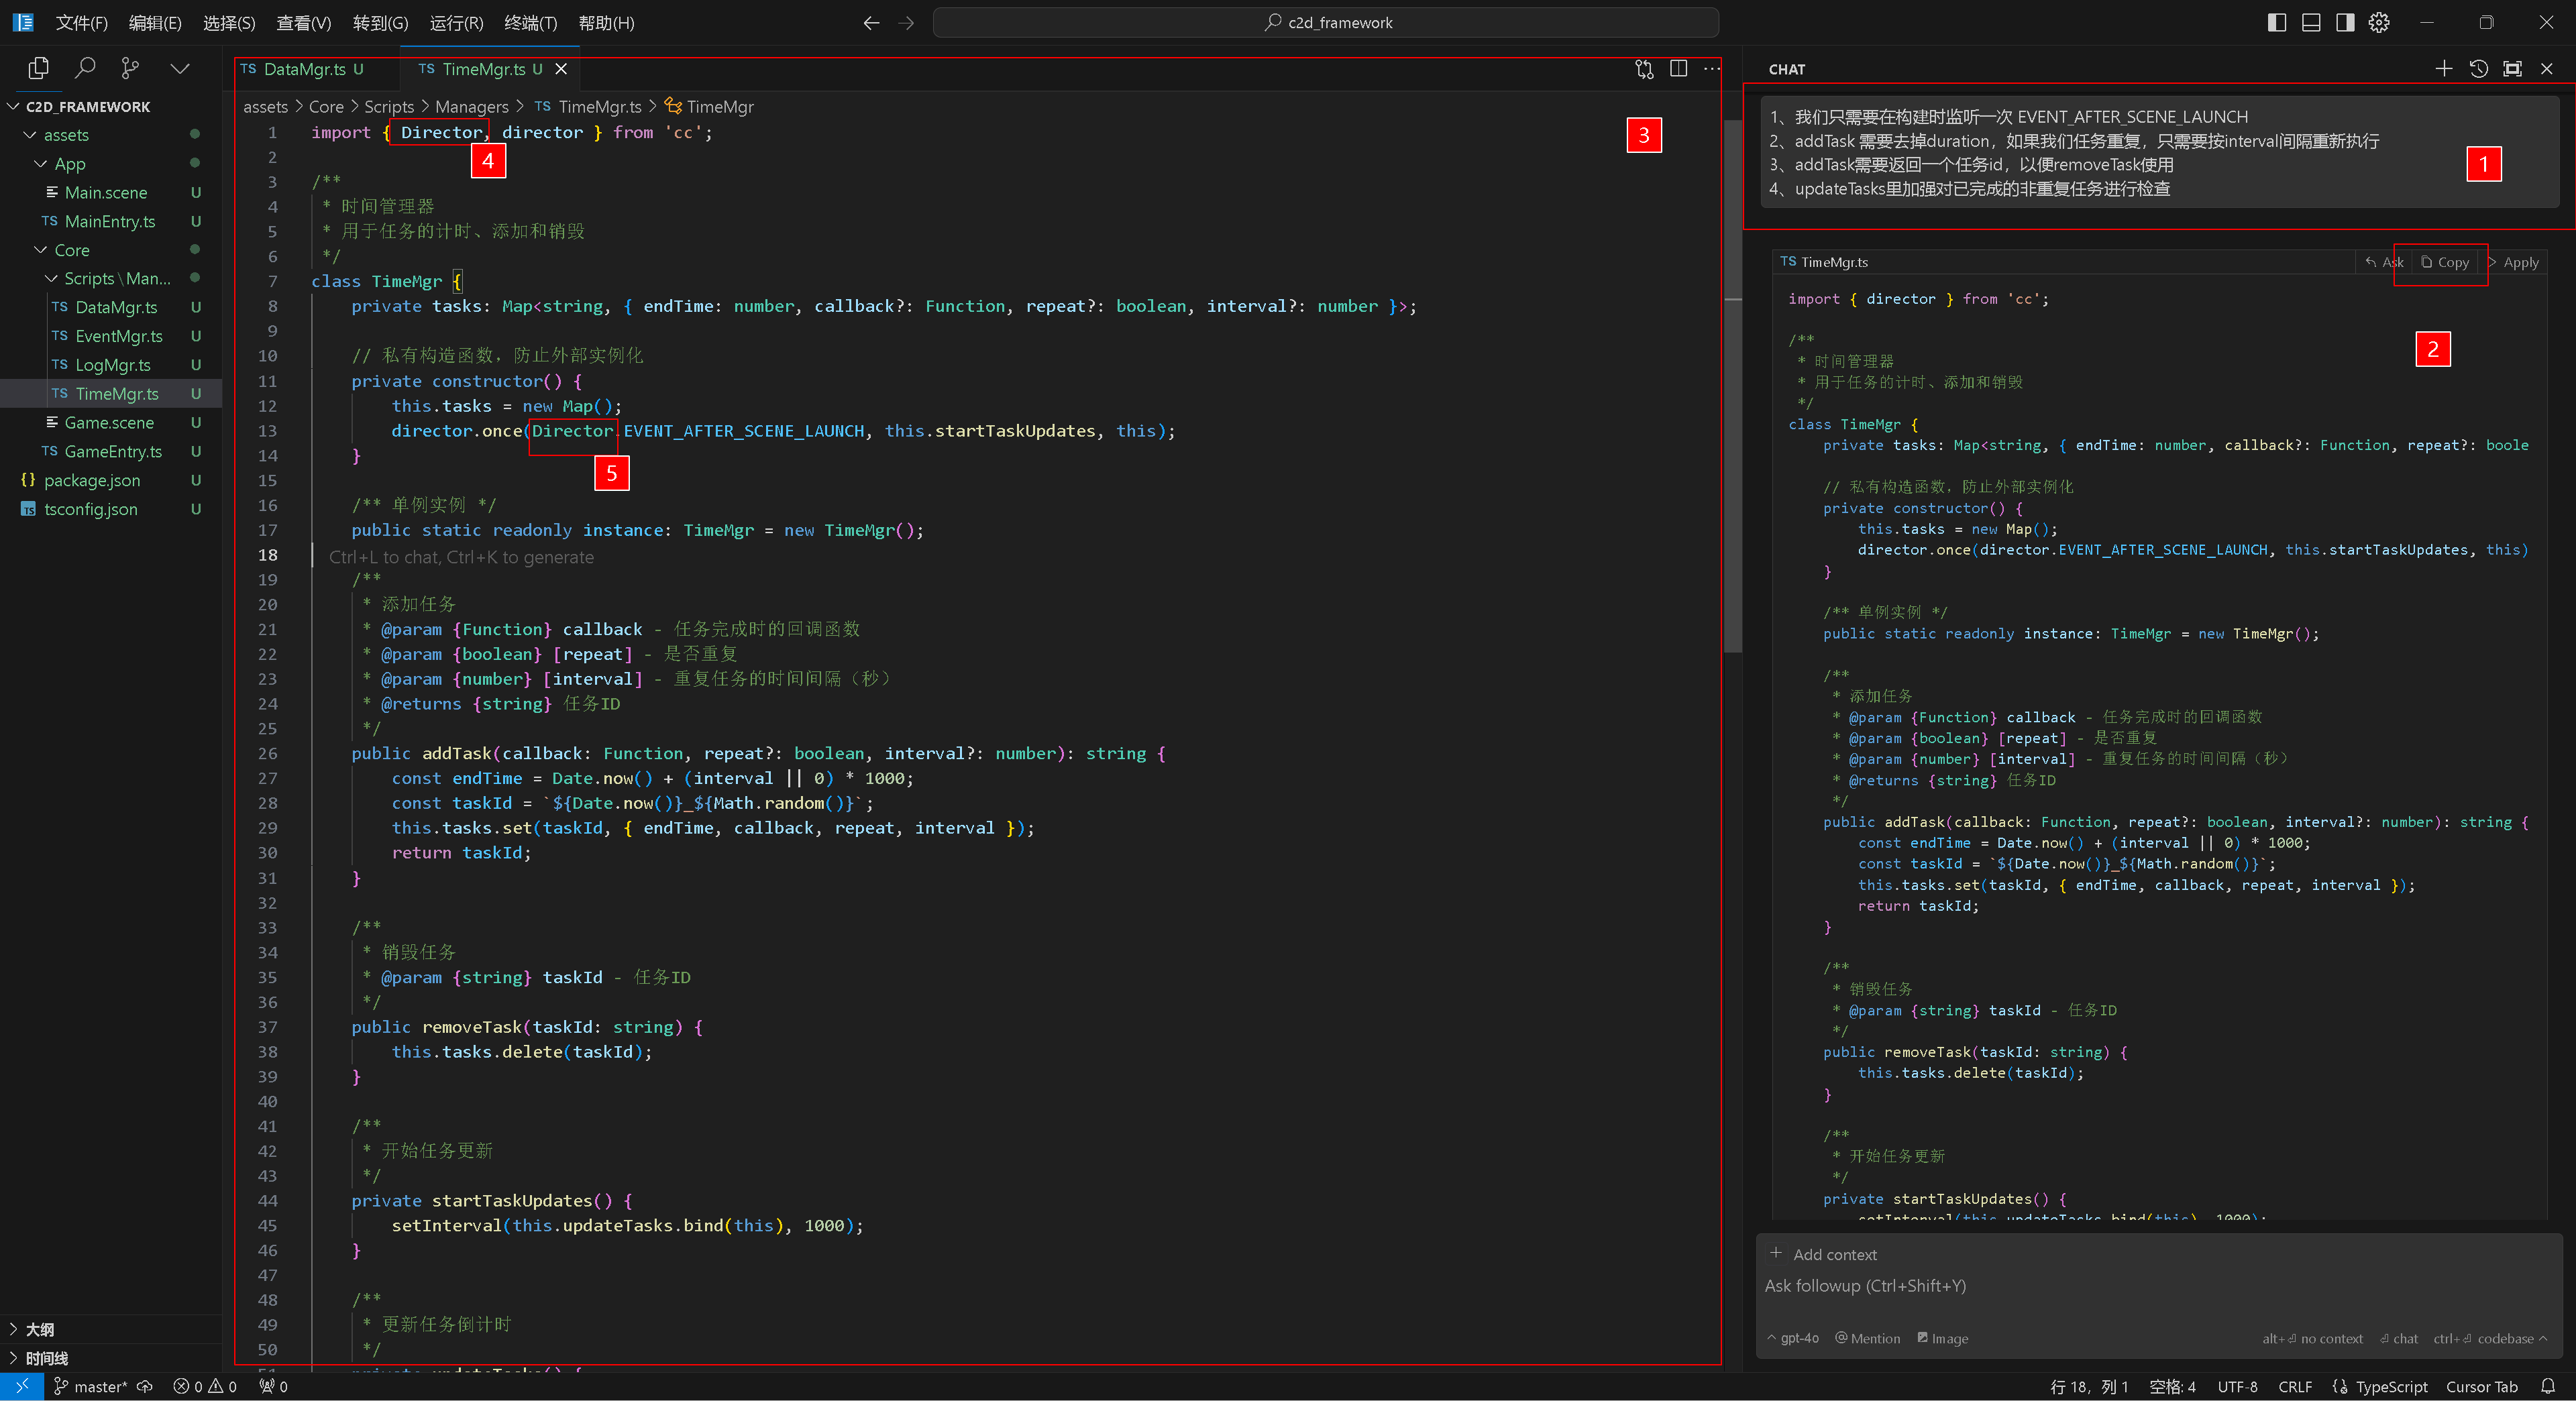This screenshot has height=1401, width=2576.
Task: Toggle the primary left sidebar layout icon
Action: (x=2276, y=22)
